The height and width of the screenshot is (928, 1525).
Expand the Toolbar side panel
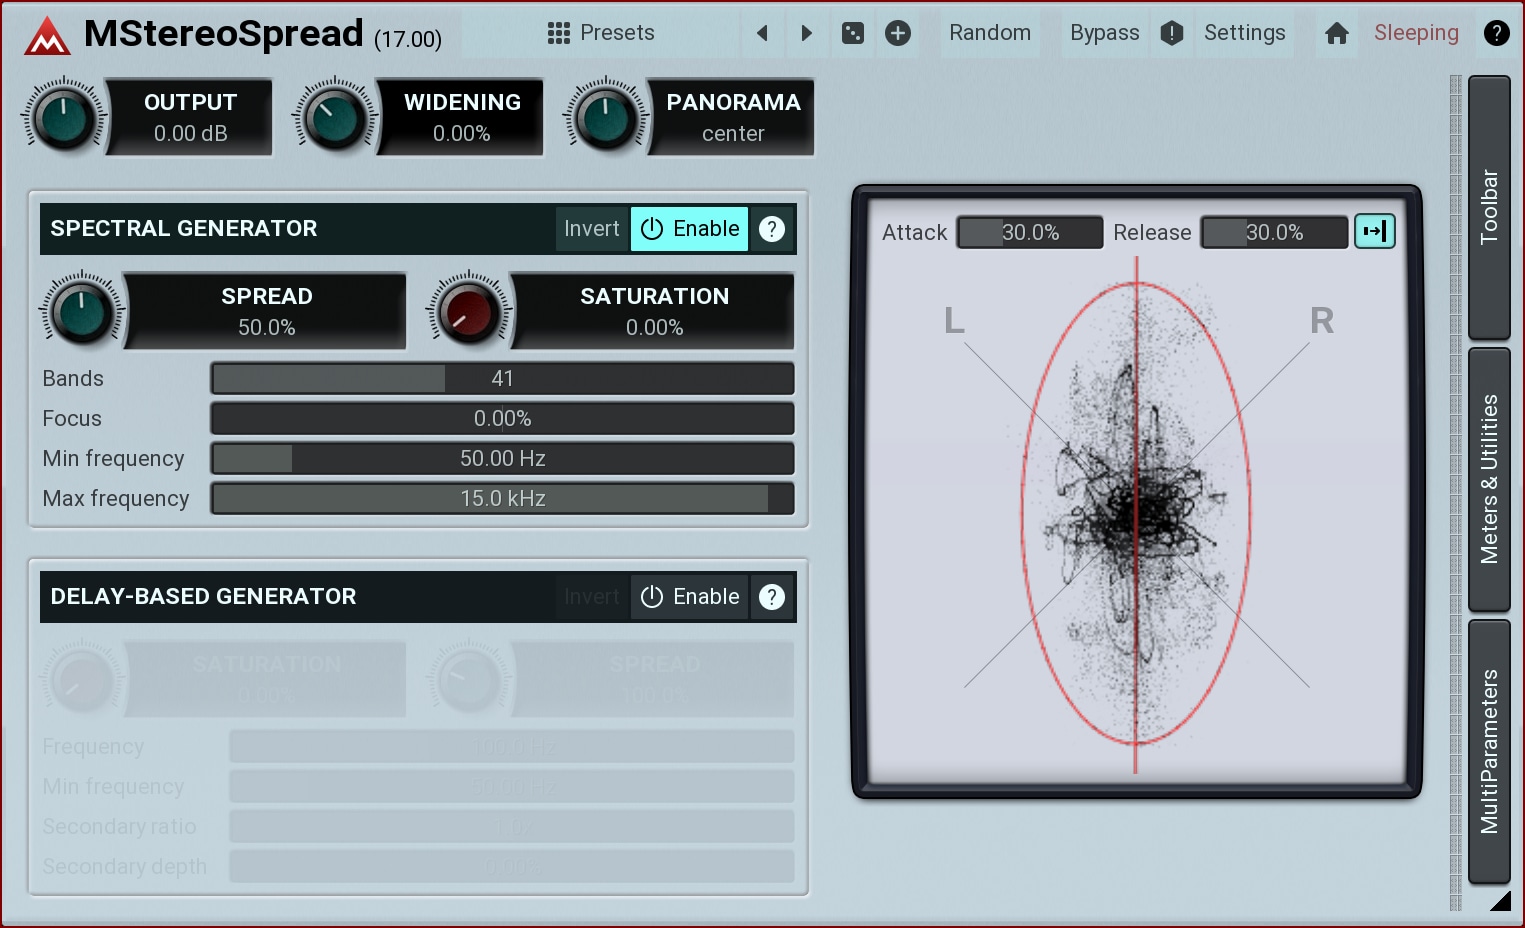1489,207
